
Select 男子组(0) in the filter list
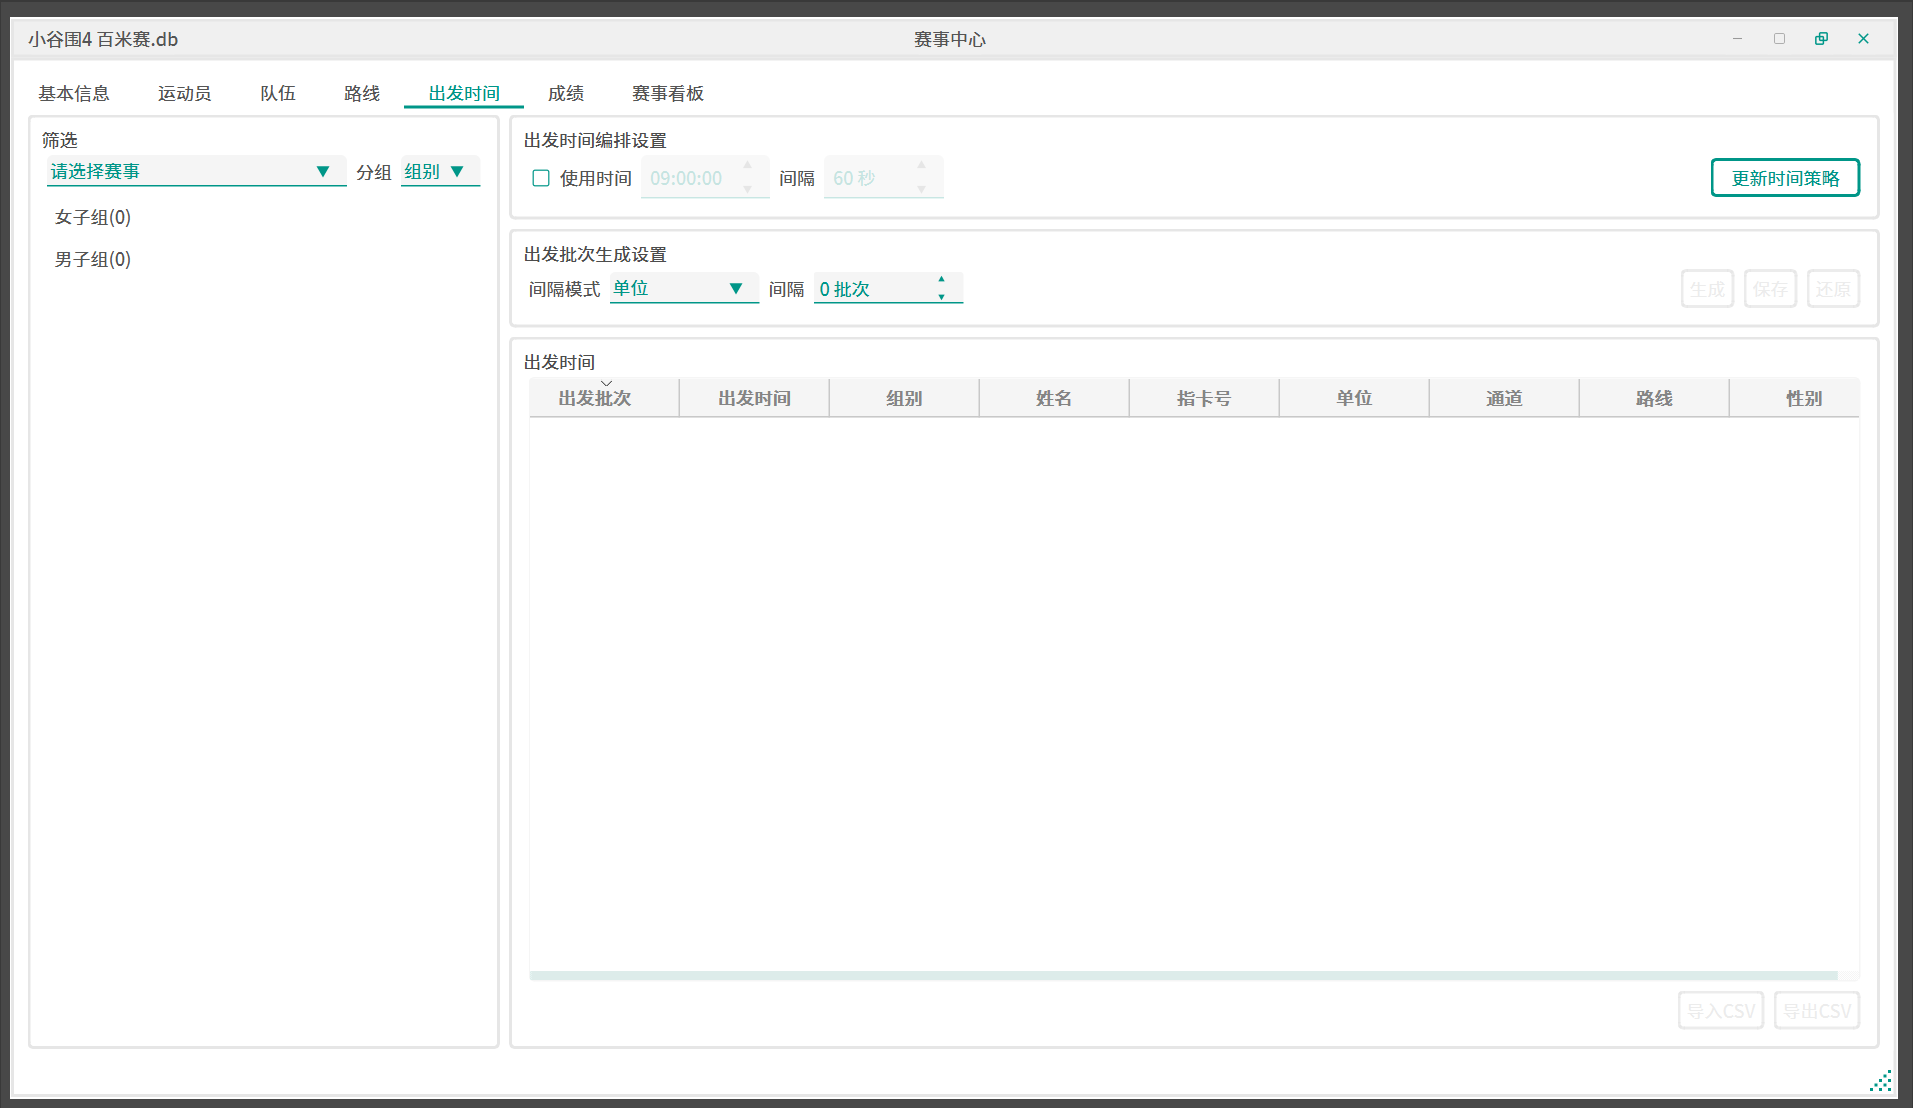93,259
